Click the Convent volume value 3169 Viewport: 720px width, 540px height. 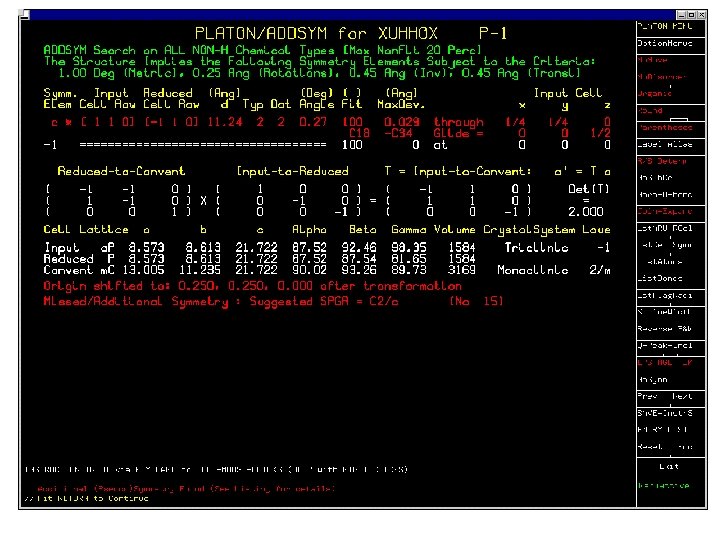(x=461, y=270)
